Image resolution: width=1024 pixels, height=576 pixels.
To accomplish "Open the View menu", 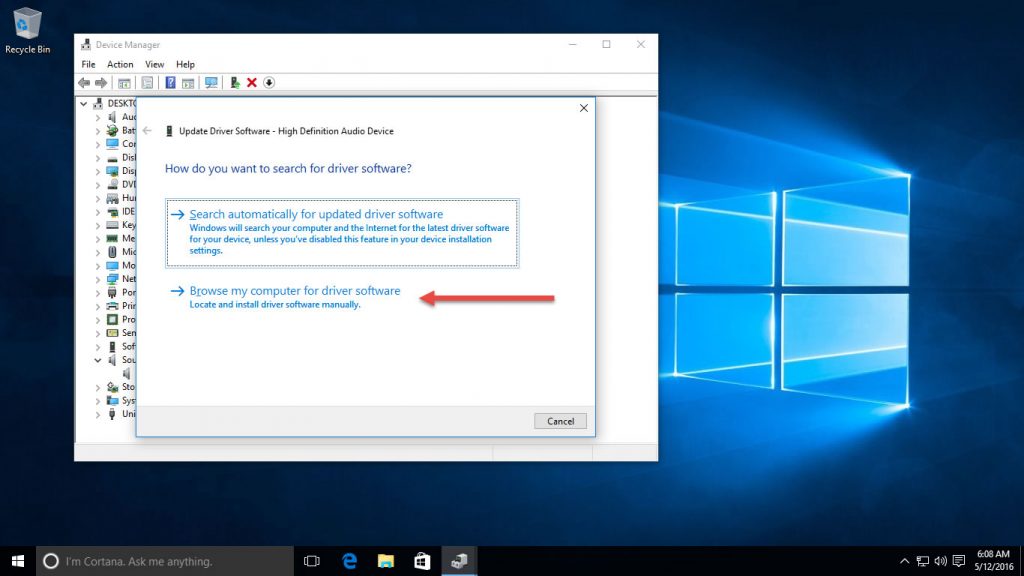I will tap(154, 64).
